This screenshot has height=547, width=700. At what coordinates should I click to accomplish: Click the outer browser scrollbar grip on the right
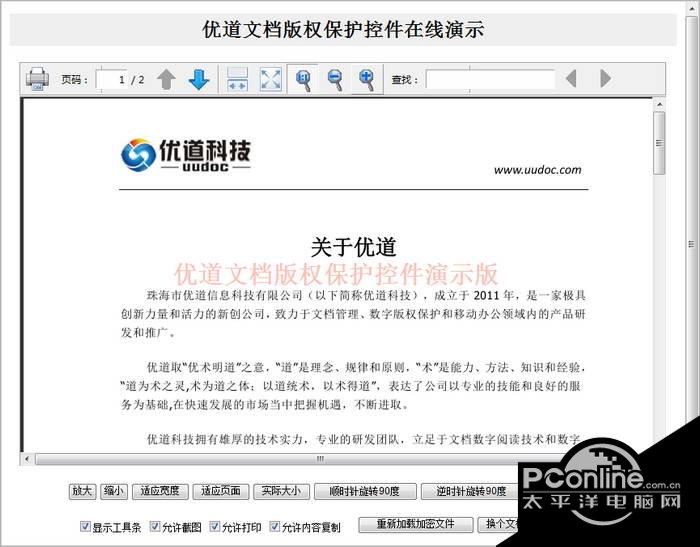coord(692,244)
